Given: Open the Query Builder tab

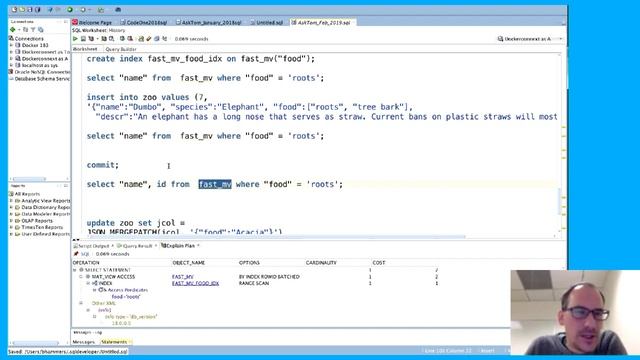Looking at the screenshot, I should [121, 49].
